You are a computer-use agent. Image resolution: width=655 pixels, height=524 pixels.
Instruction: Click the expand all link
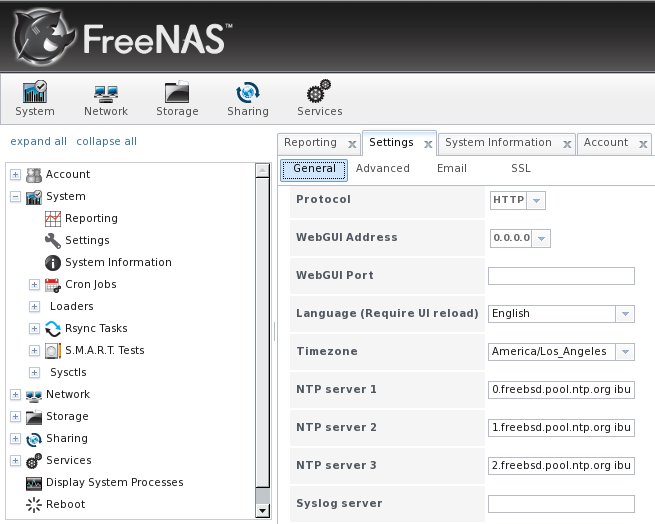[x=38, y=141]
